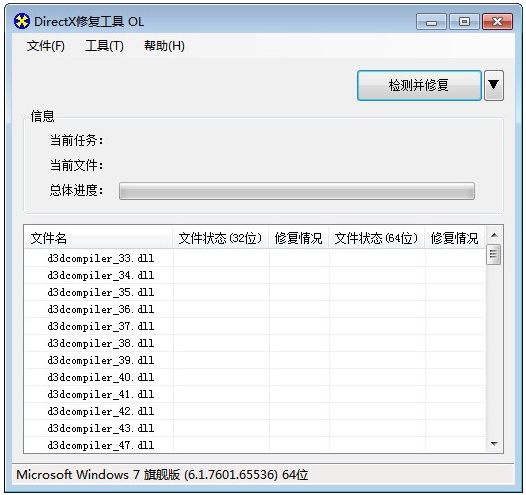Sort by the 文件名 column header
The width and height of the screenshot is (526, 495).
pyautogui.click(x=99, y=238)
